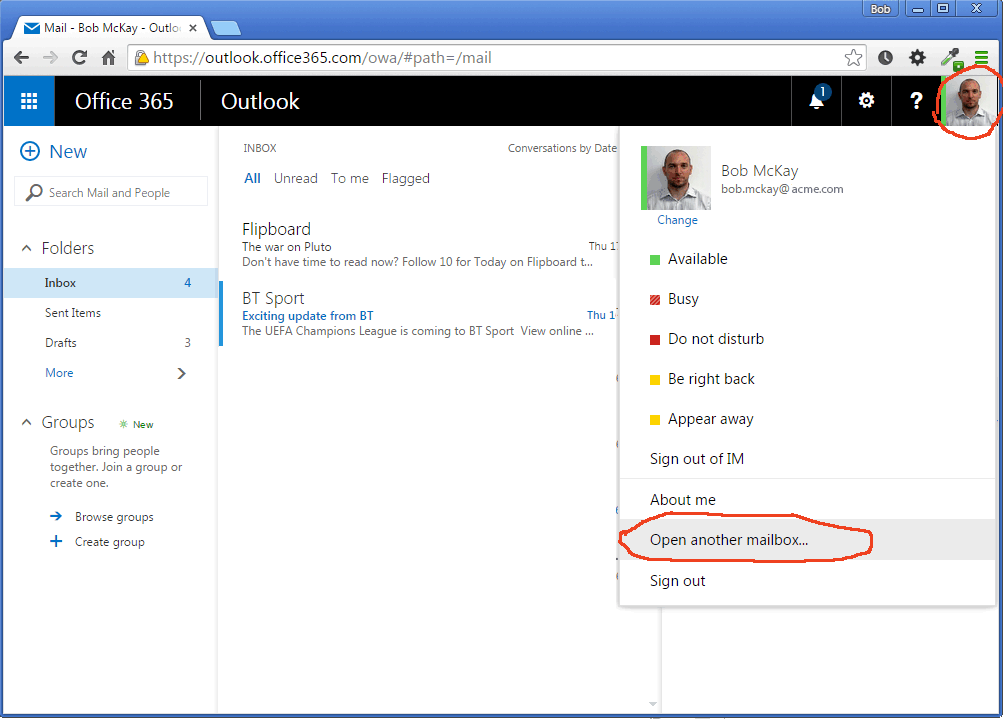Click the profile photo in the header
The height and width of the screenshot is (719, 1003).
pyautogui.click(x=970, y=101)
